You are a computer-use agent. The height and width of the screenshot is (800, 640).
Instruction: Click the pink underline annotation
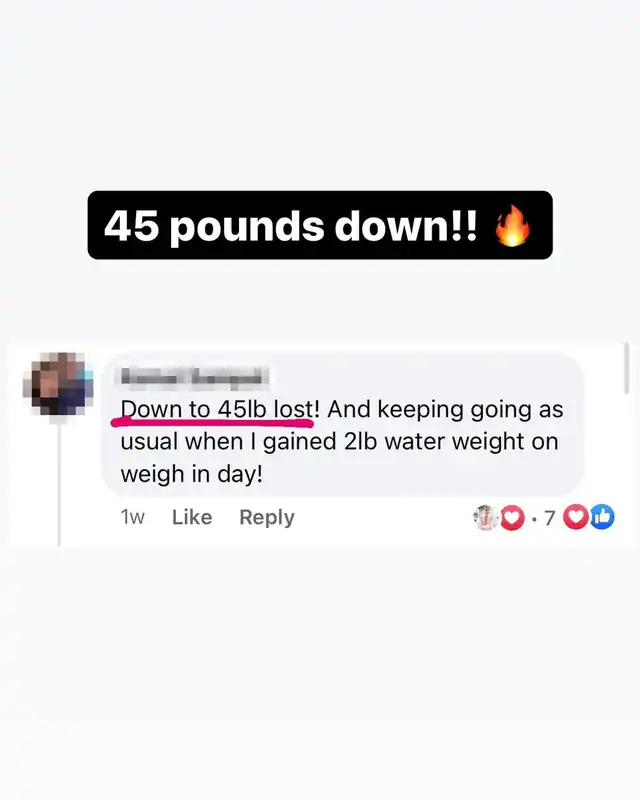[212, 422]
